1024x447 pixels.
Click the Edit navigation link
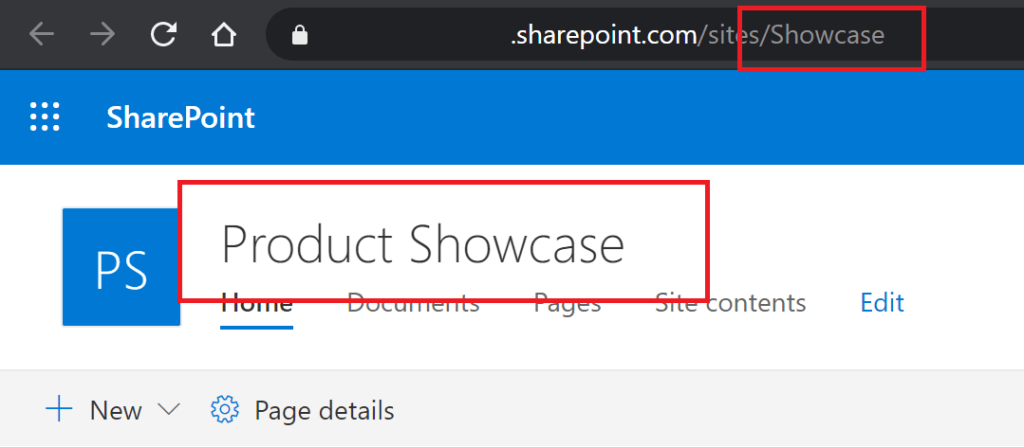[x=882, y=302]
